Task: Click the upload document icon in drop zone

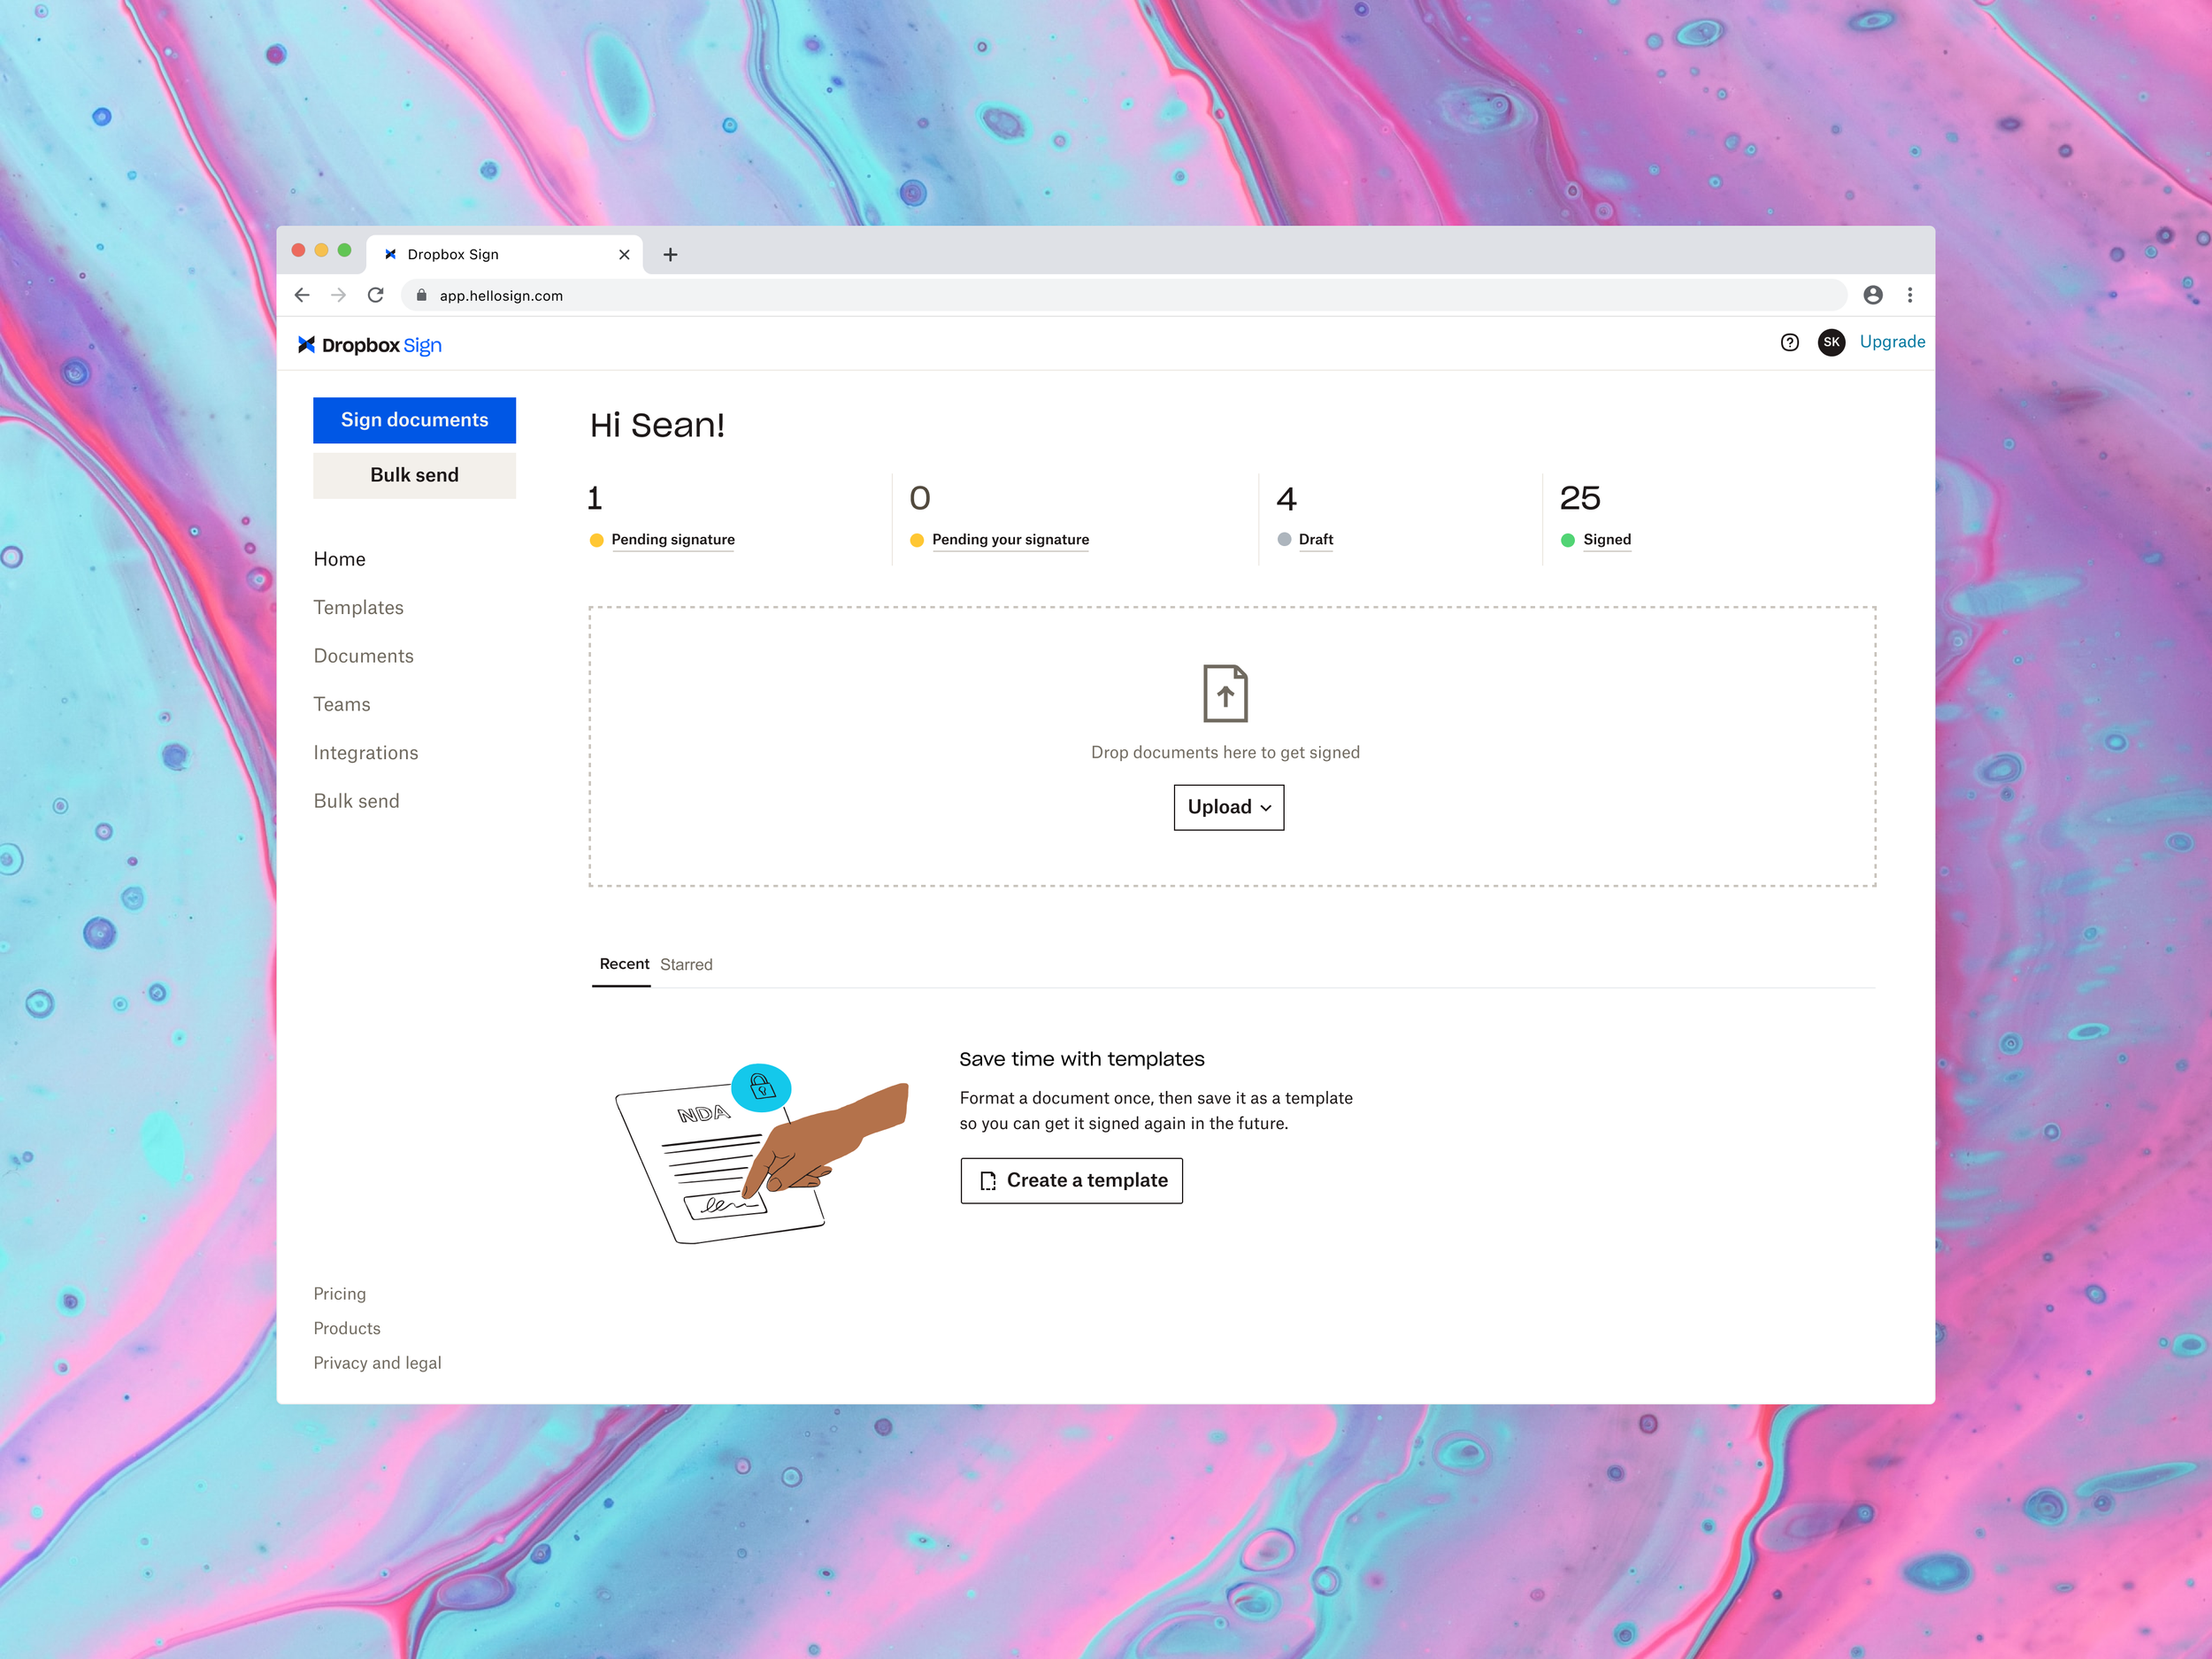Action: tap(1227, 692)
